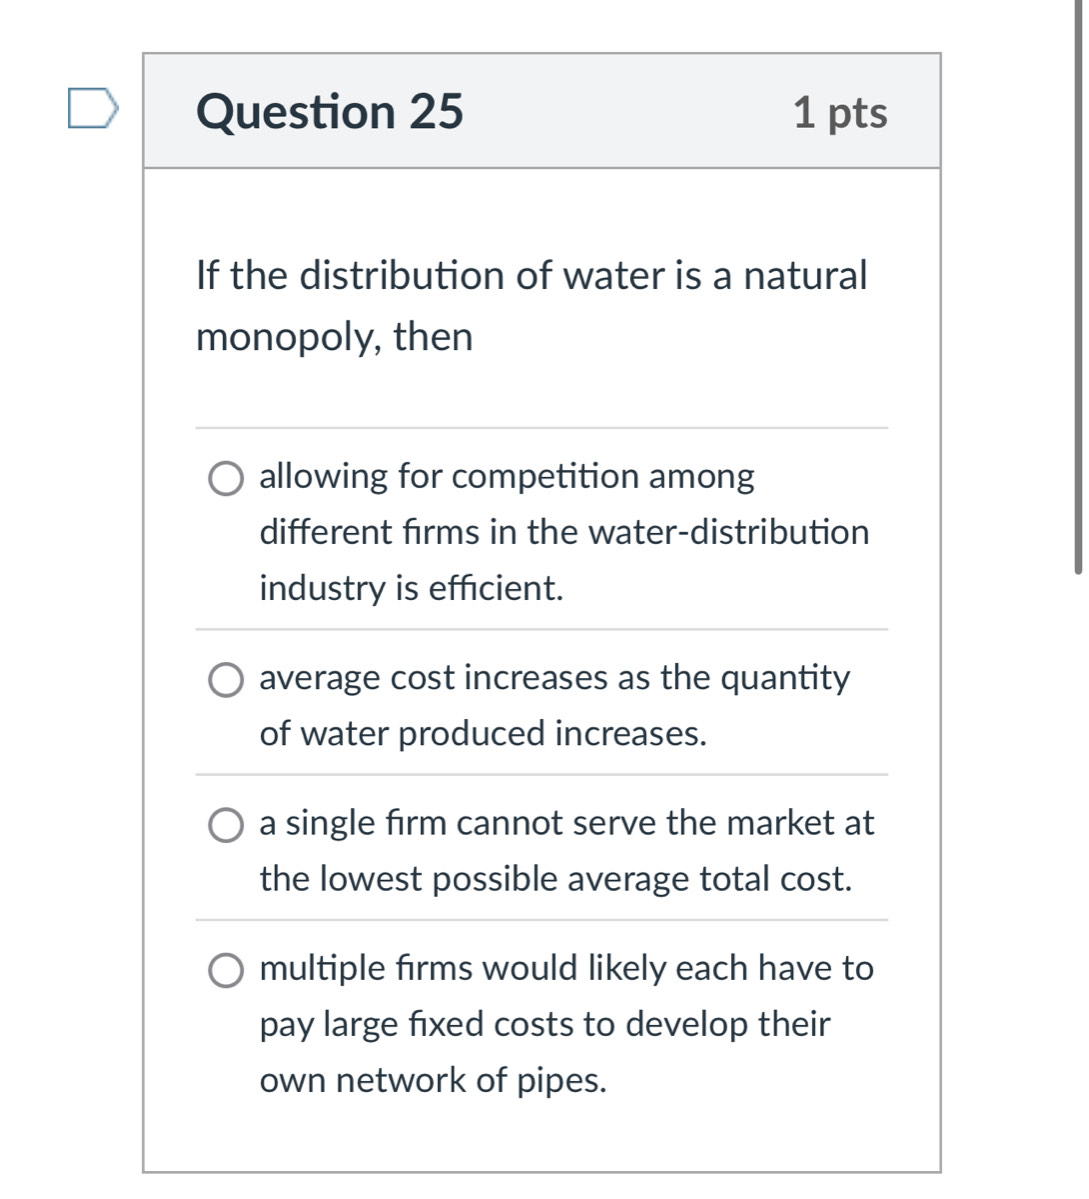The image size is (1089, 1199).
Task: Click the "multiple firms would likely each" answer text
Action: (566, 968)
